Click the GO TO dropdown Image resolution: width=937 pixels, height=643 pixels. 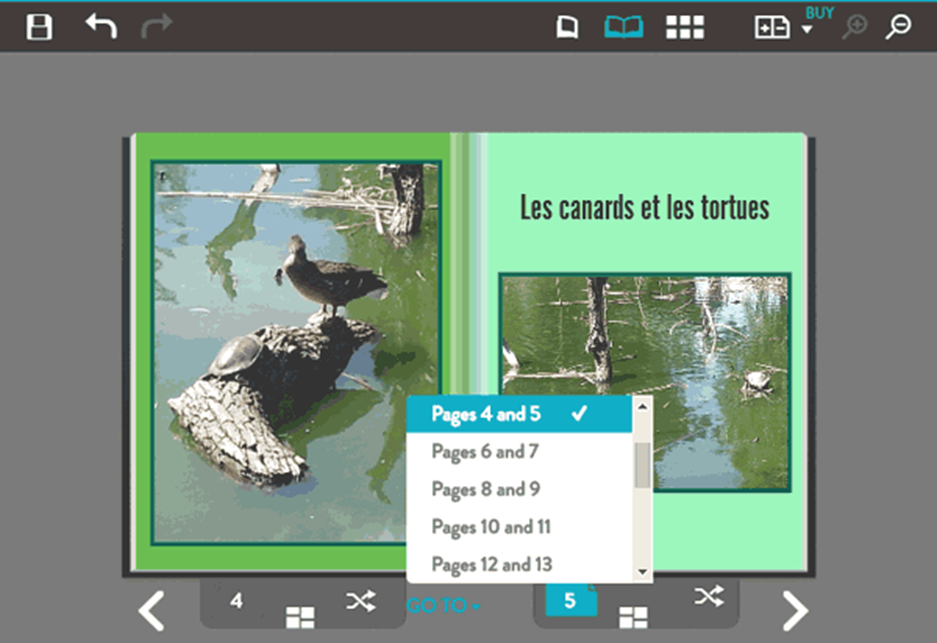443,605
